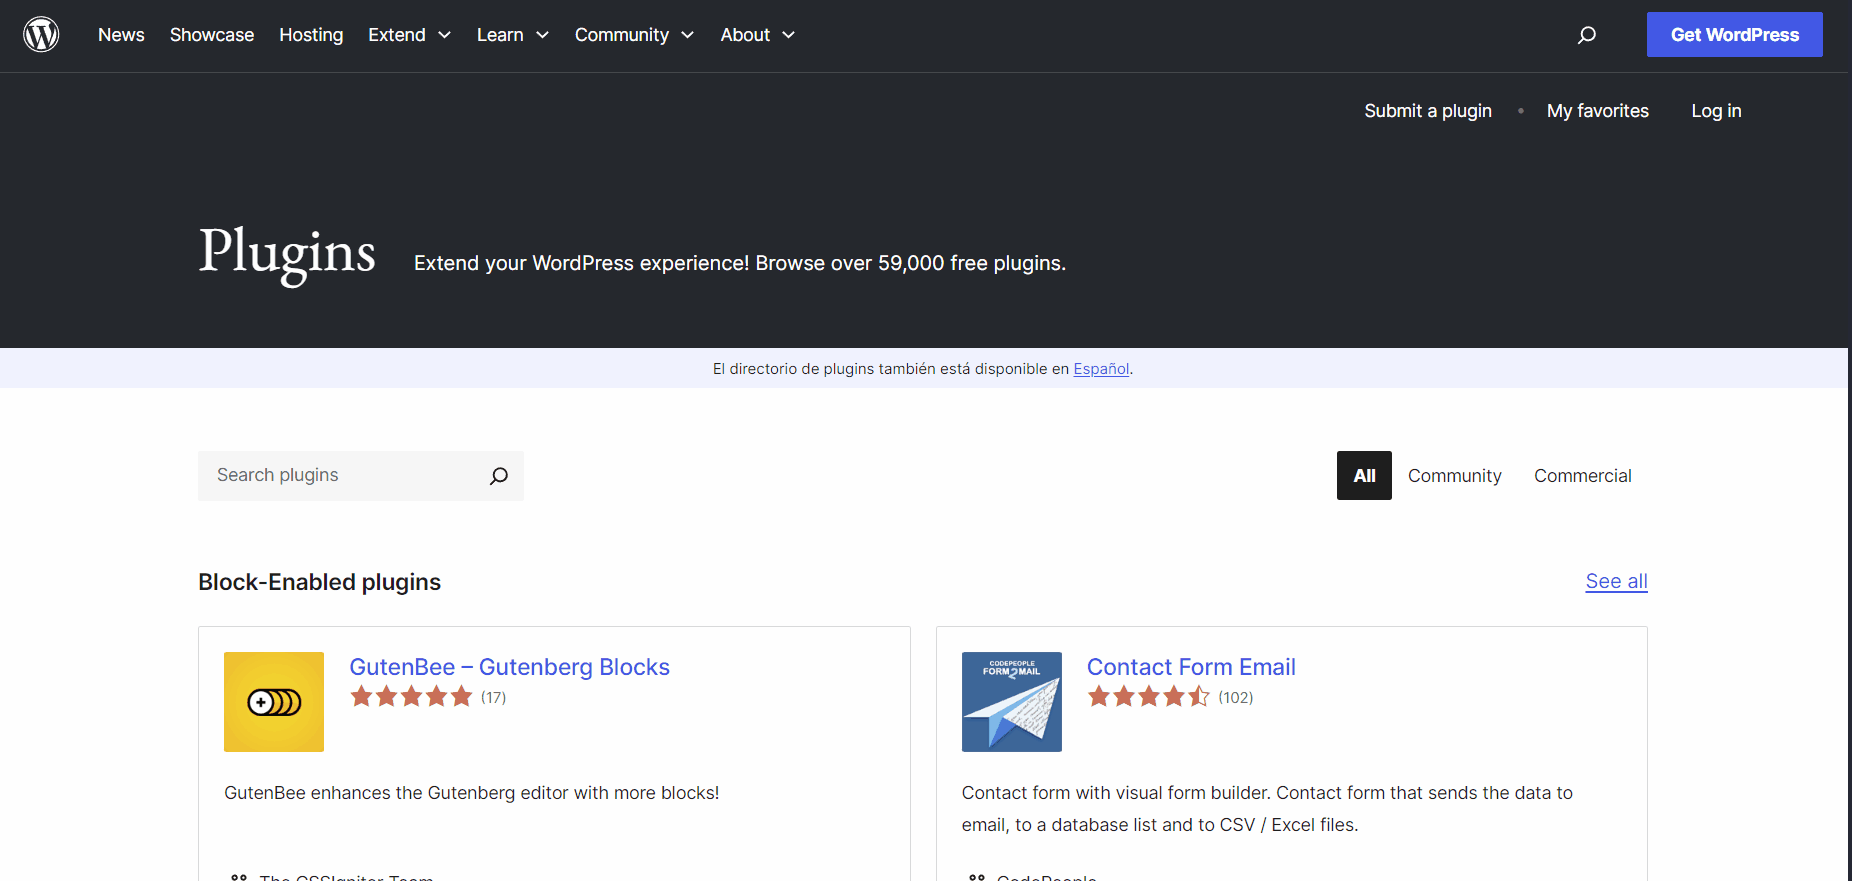Select the All filter tab
Image resolution: width=1852 pixels, height=881 pixels.
pyautogui.click(x=1364, y=476)
